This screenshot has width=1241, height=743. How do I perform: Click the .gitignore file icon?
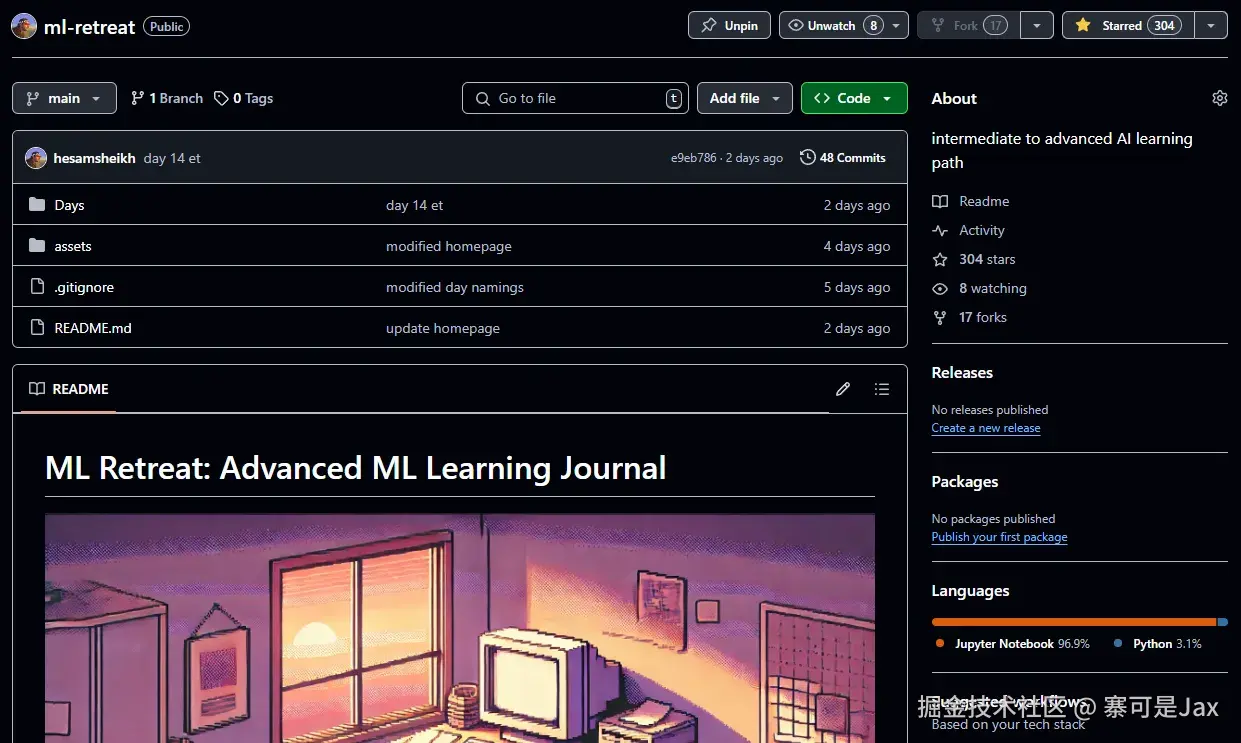point(37,287)
